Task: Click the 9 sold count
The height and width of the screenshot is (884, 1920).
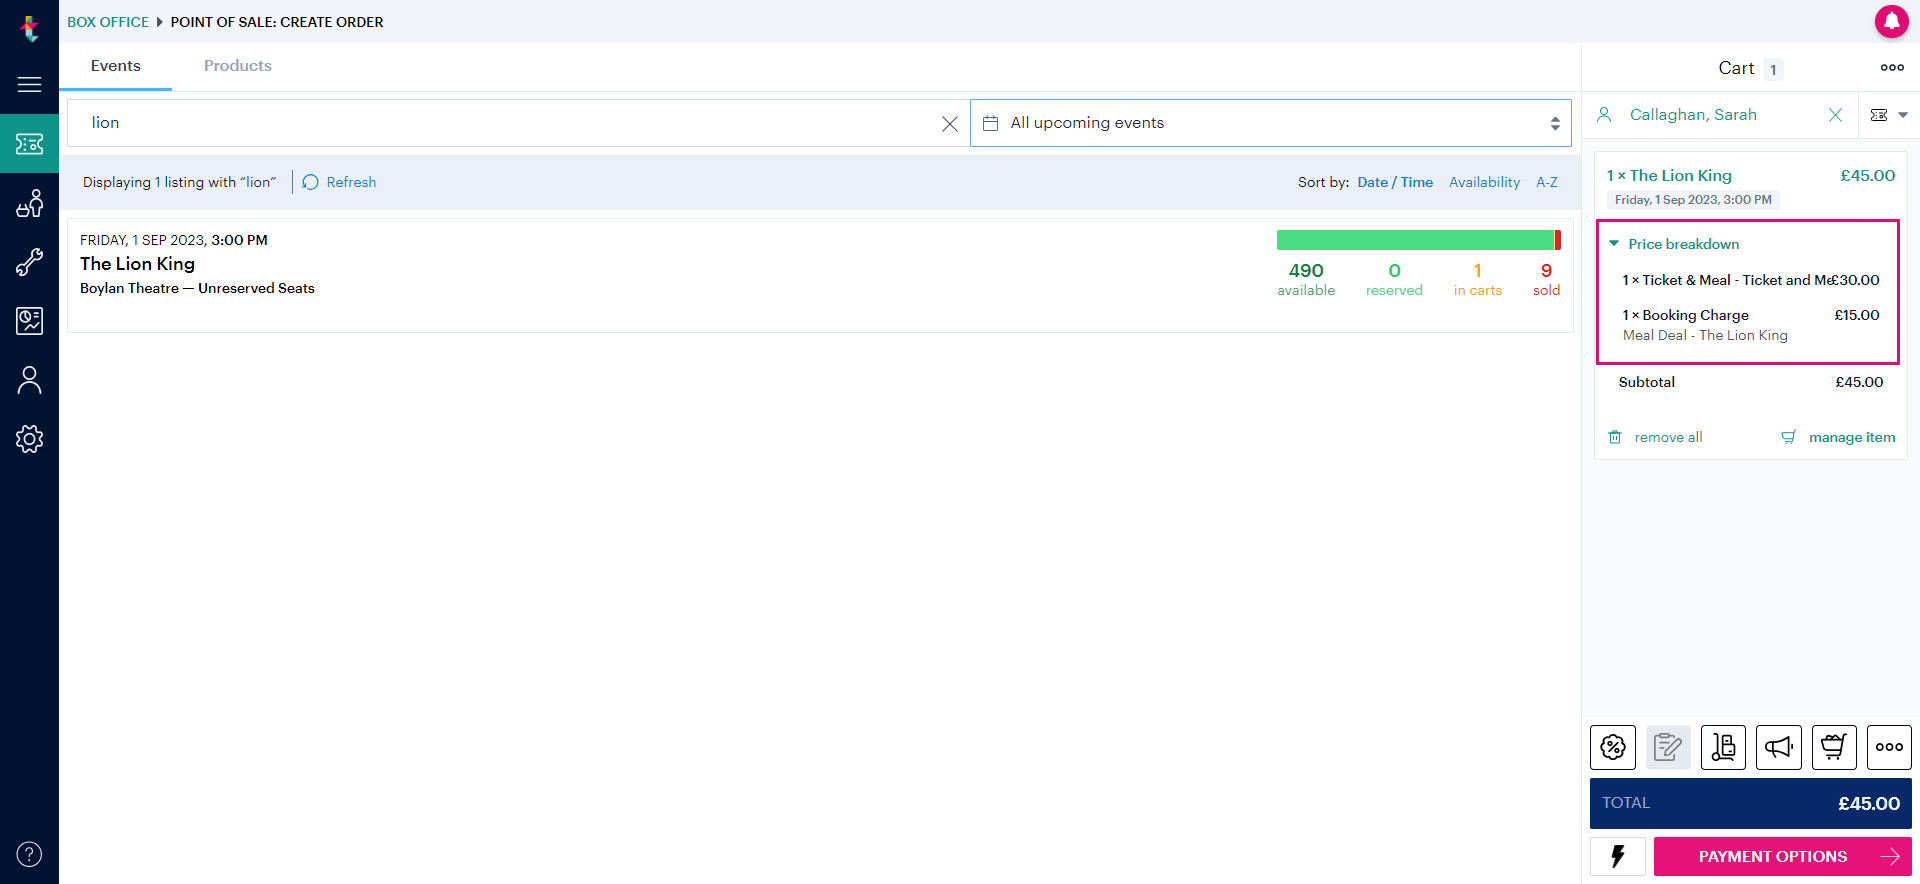Action: (x=1546, y=279)
